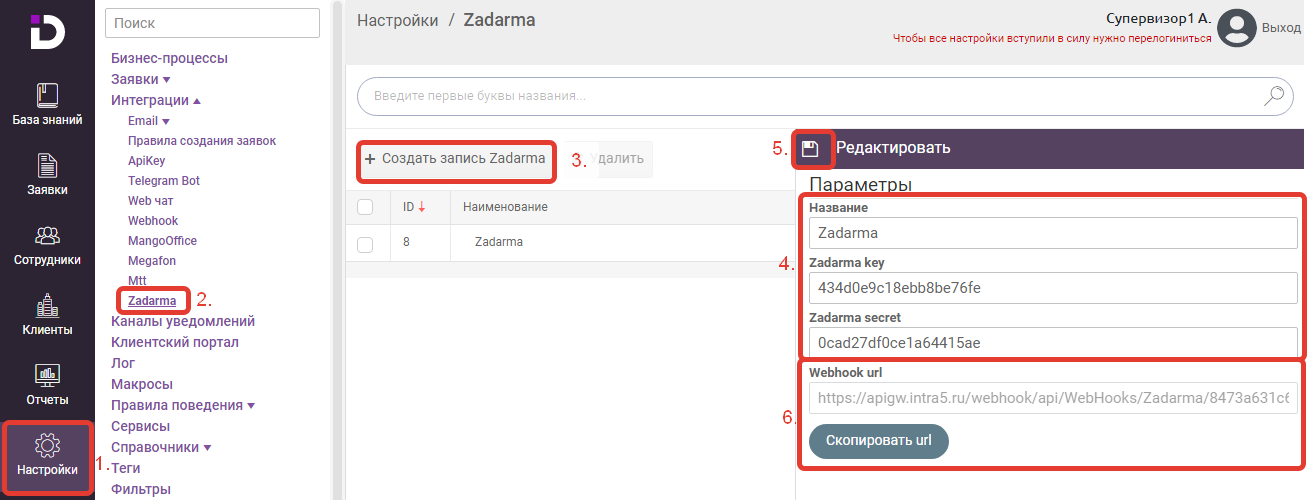This screenshot has width=1308, height=500.
Task: Collapse the Интеграции menu section
Action: click(197, 101)
